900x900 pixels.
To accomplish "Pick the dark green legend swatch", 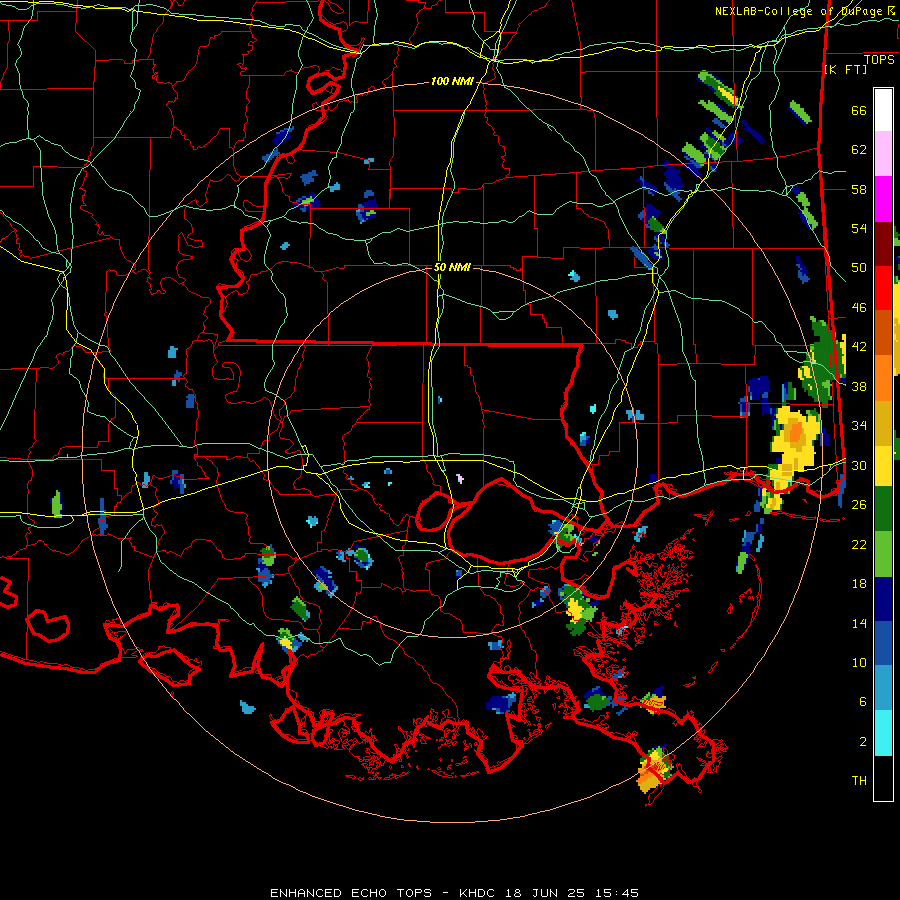I will click(x=883, y=509).
